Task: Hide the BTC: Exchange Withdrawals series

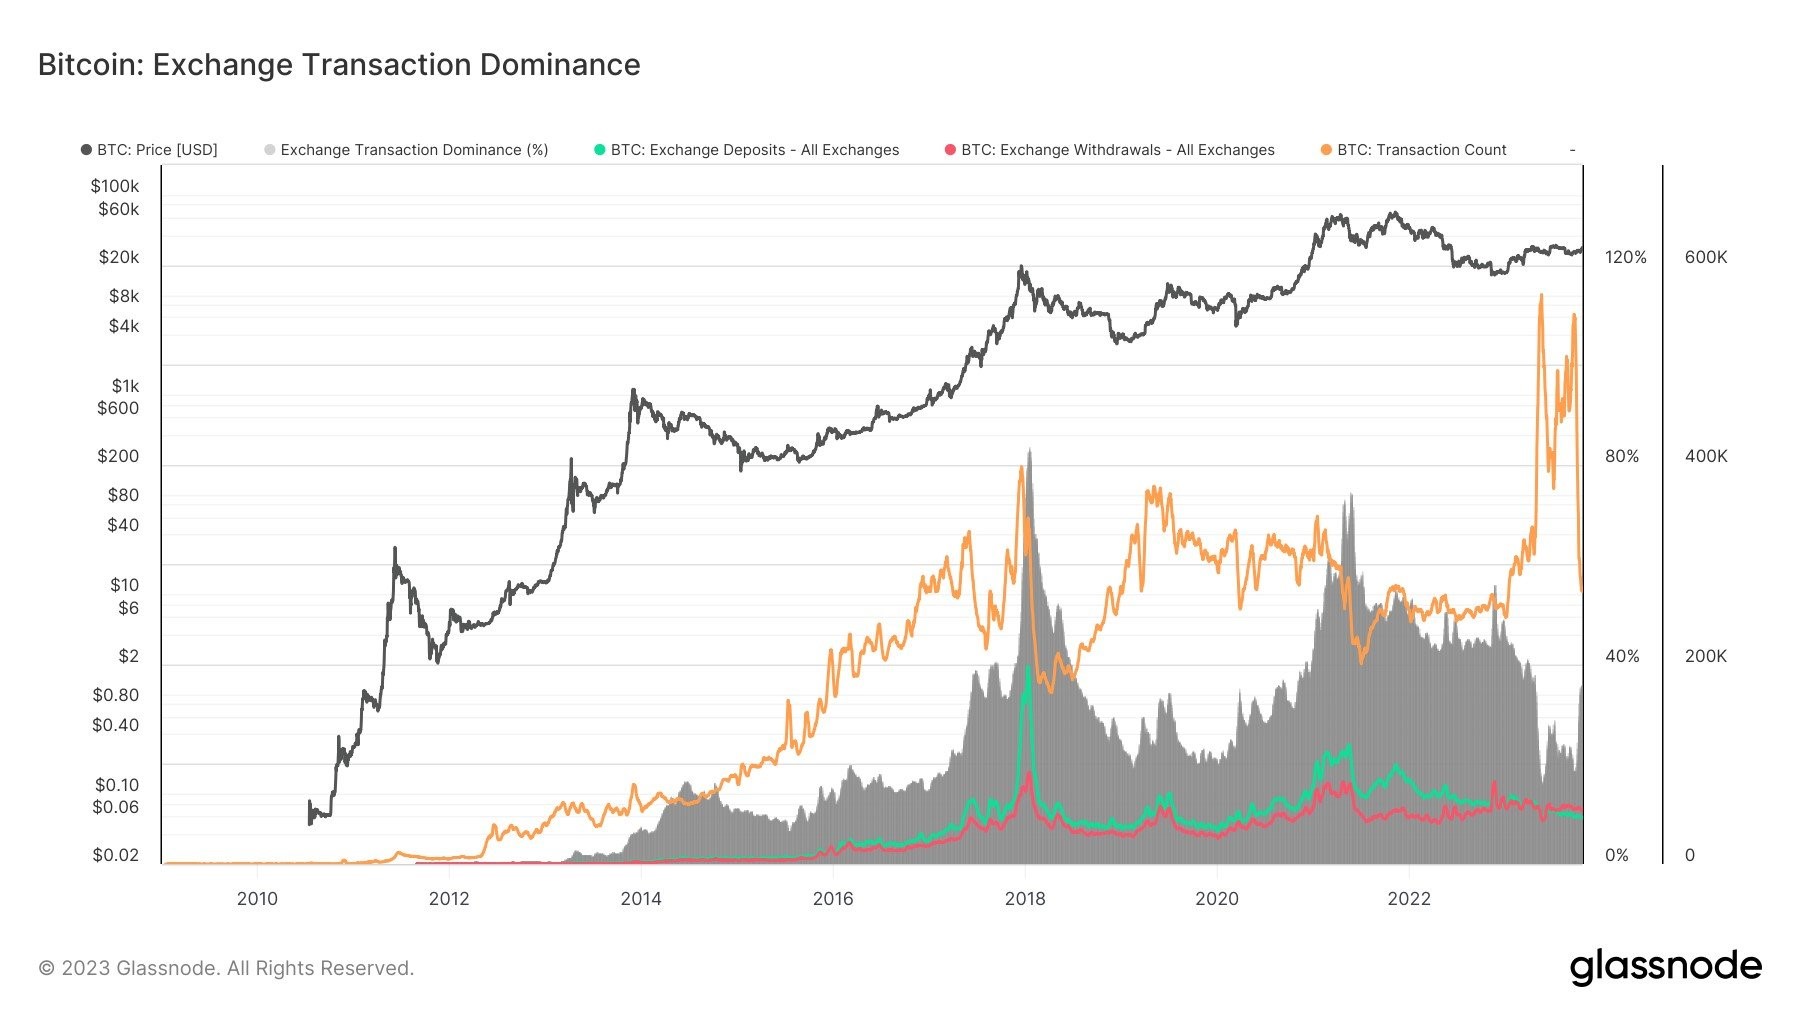Action: click(x=1120, y=150)
